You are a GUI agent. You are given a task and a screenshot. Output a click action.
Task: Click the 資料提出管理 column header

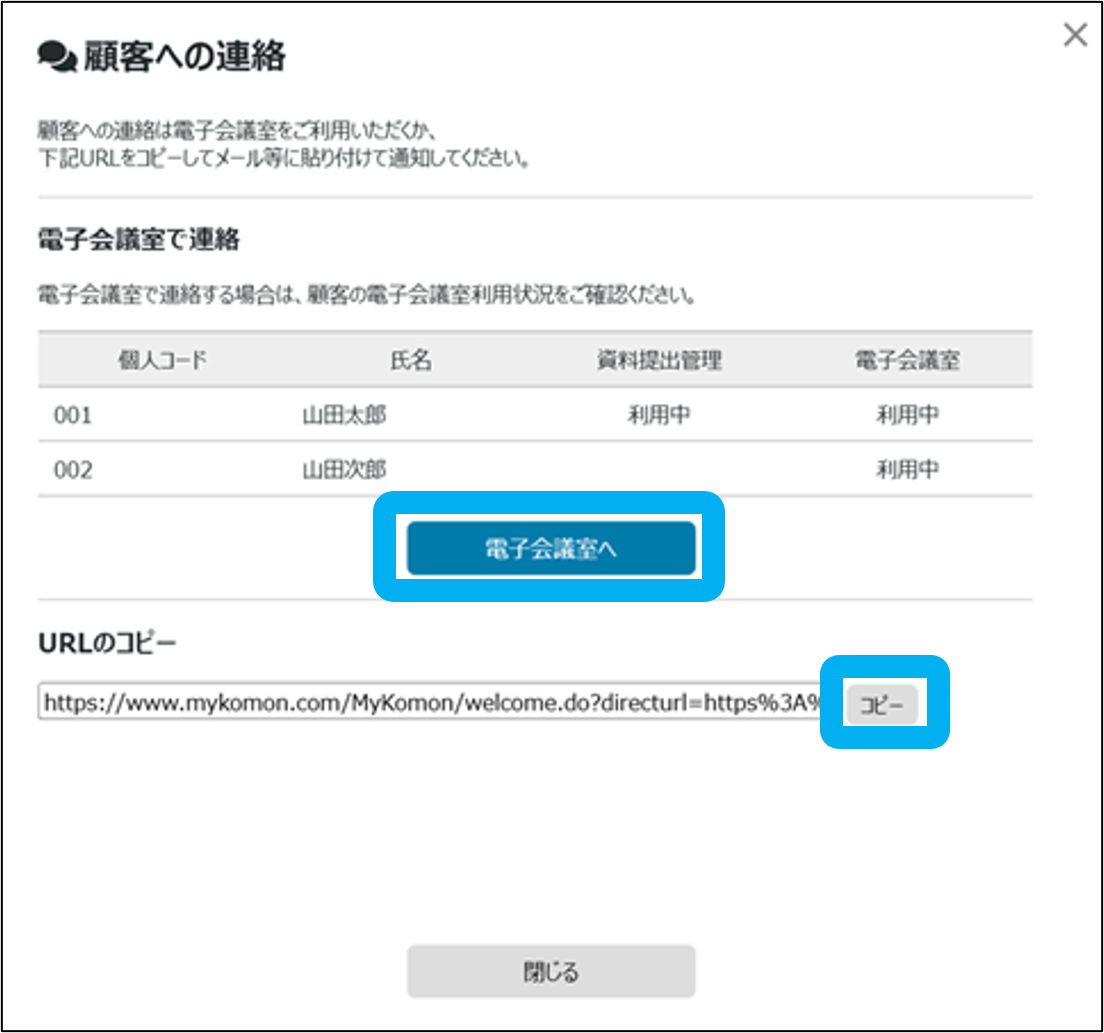(658, 361)
